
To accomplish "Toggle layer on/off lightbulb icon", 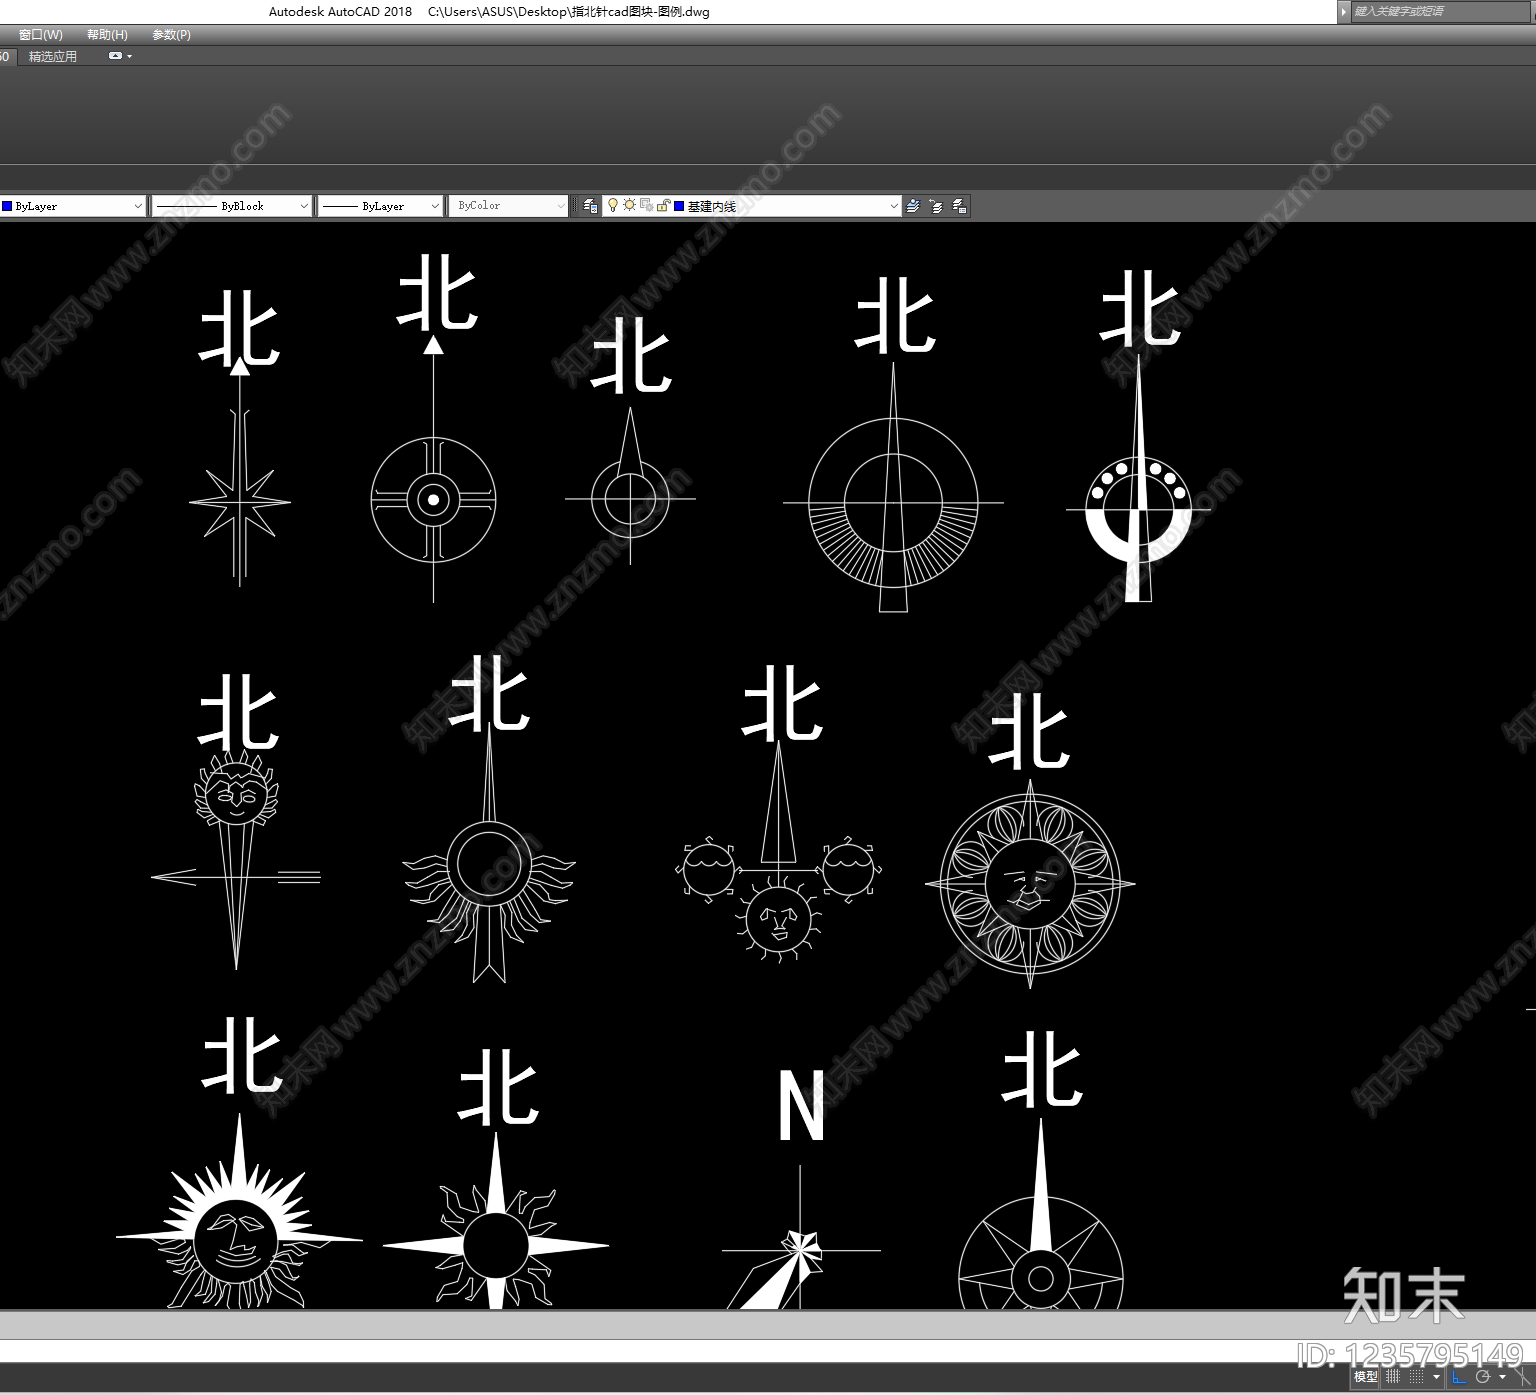I will pyautogui.click(x=613, y=206).
